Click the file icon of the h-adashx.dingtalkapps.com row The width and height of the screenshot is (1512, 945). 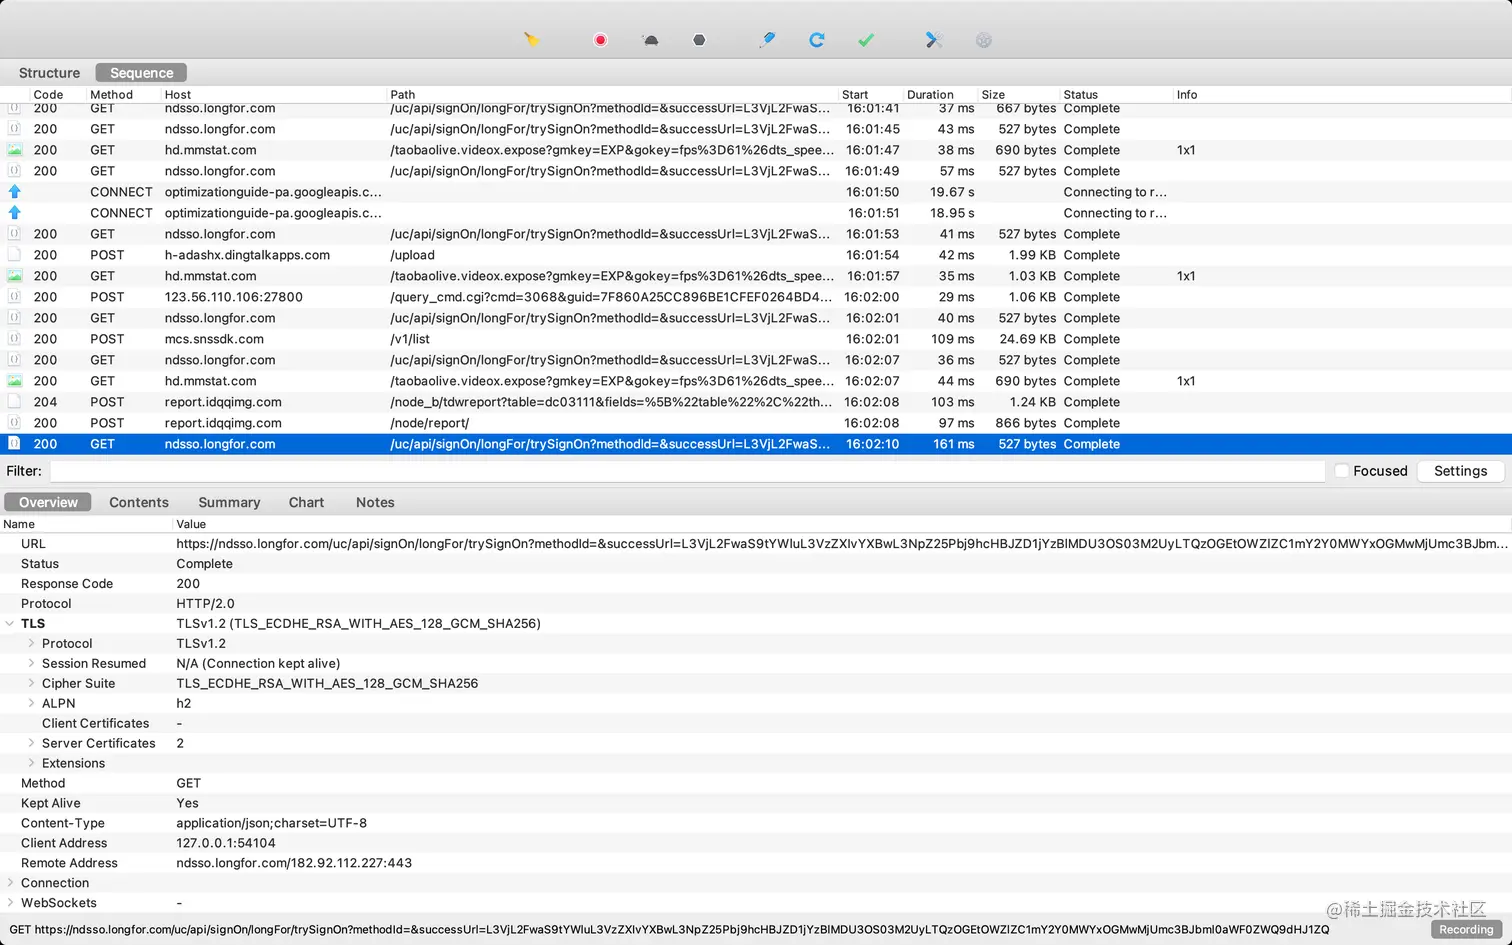(x=14, y=255)
